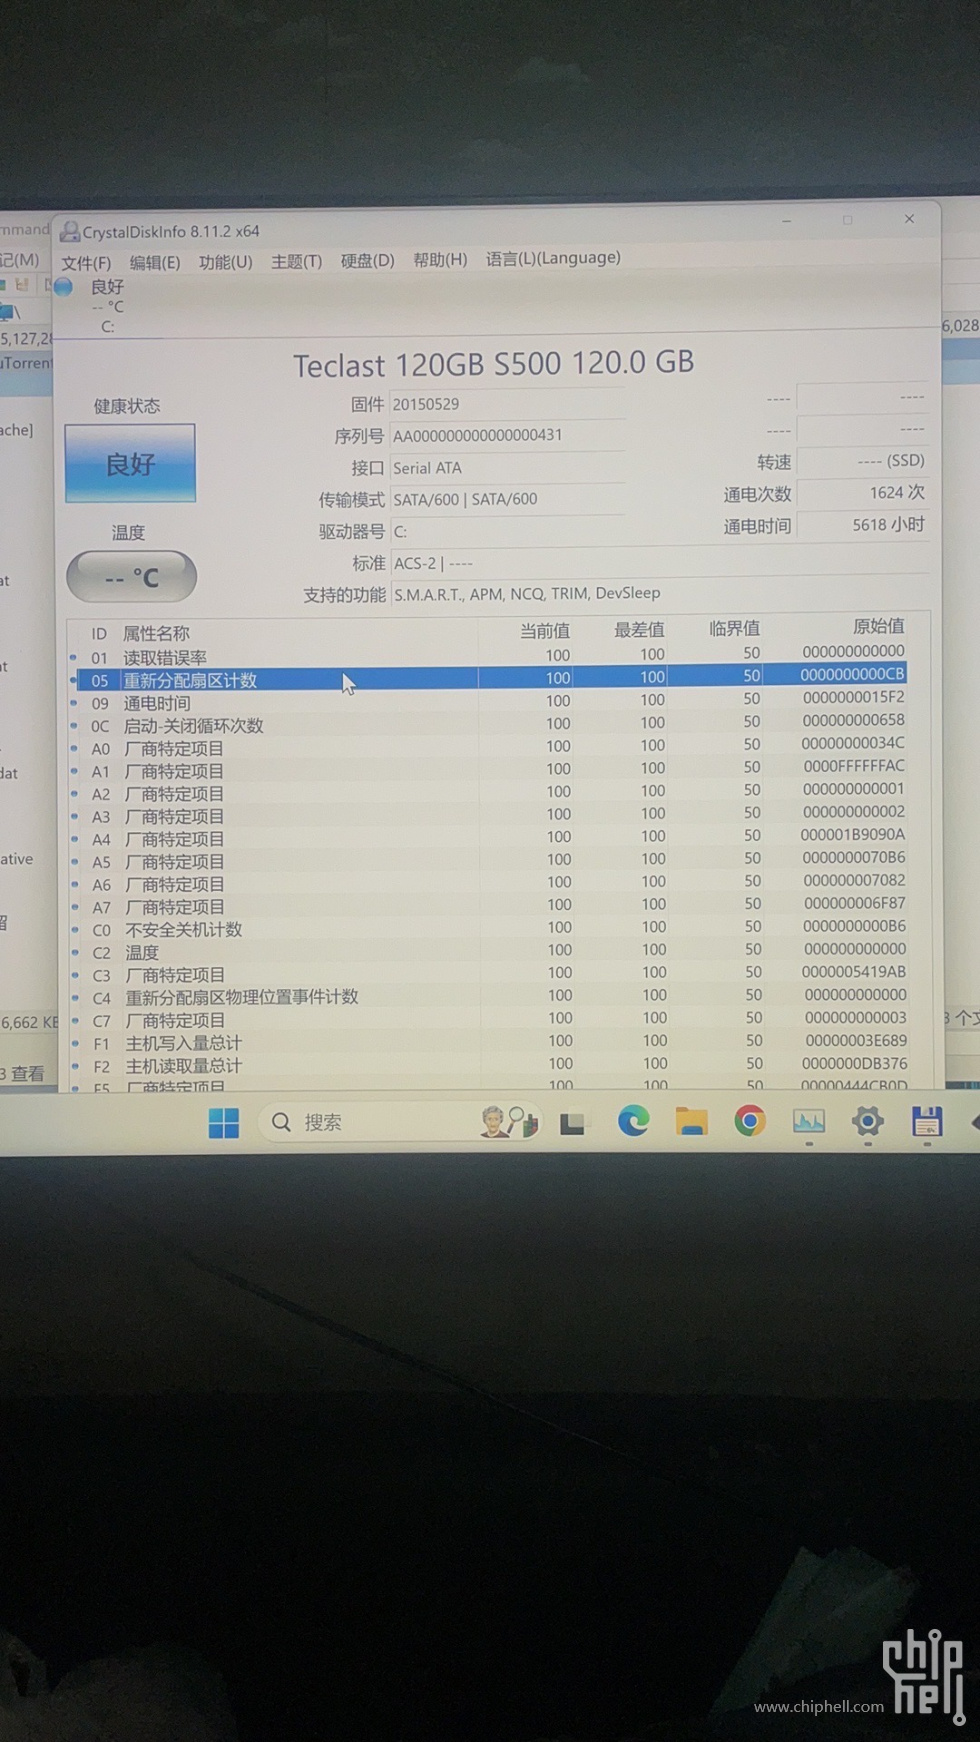This screenshot has height=1742, width=980.
Task: Open the 文件(F) menu
Action: point(85,263)
